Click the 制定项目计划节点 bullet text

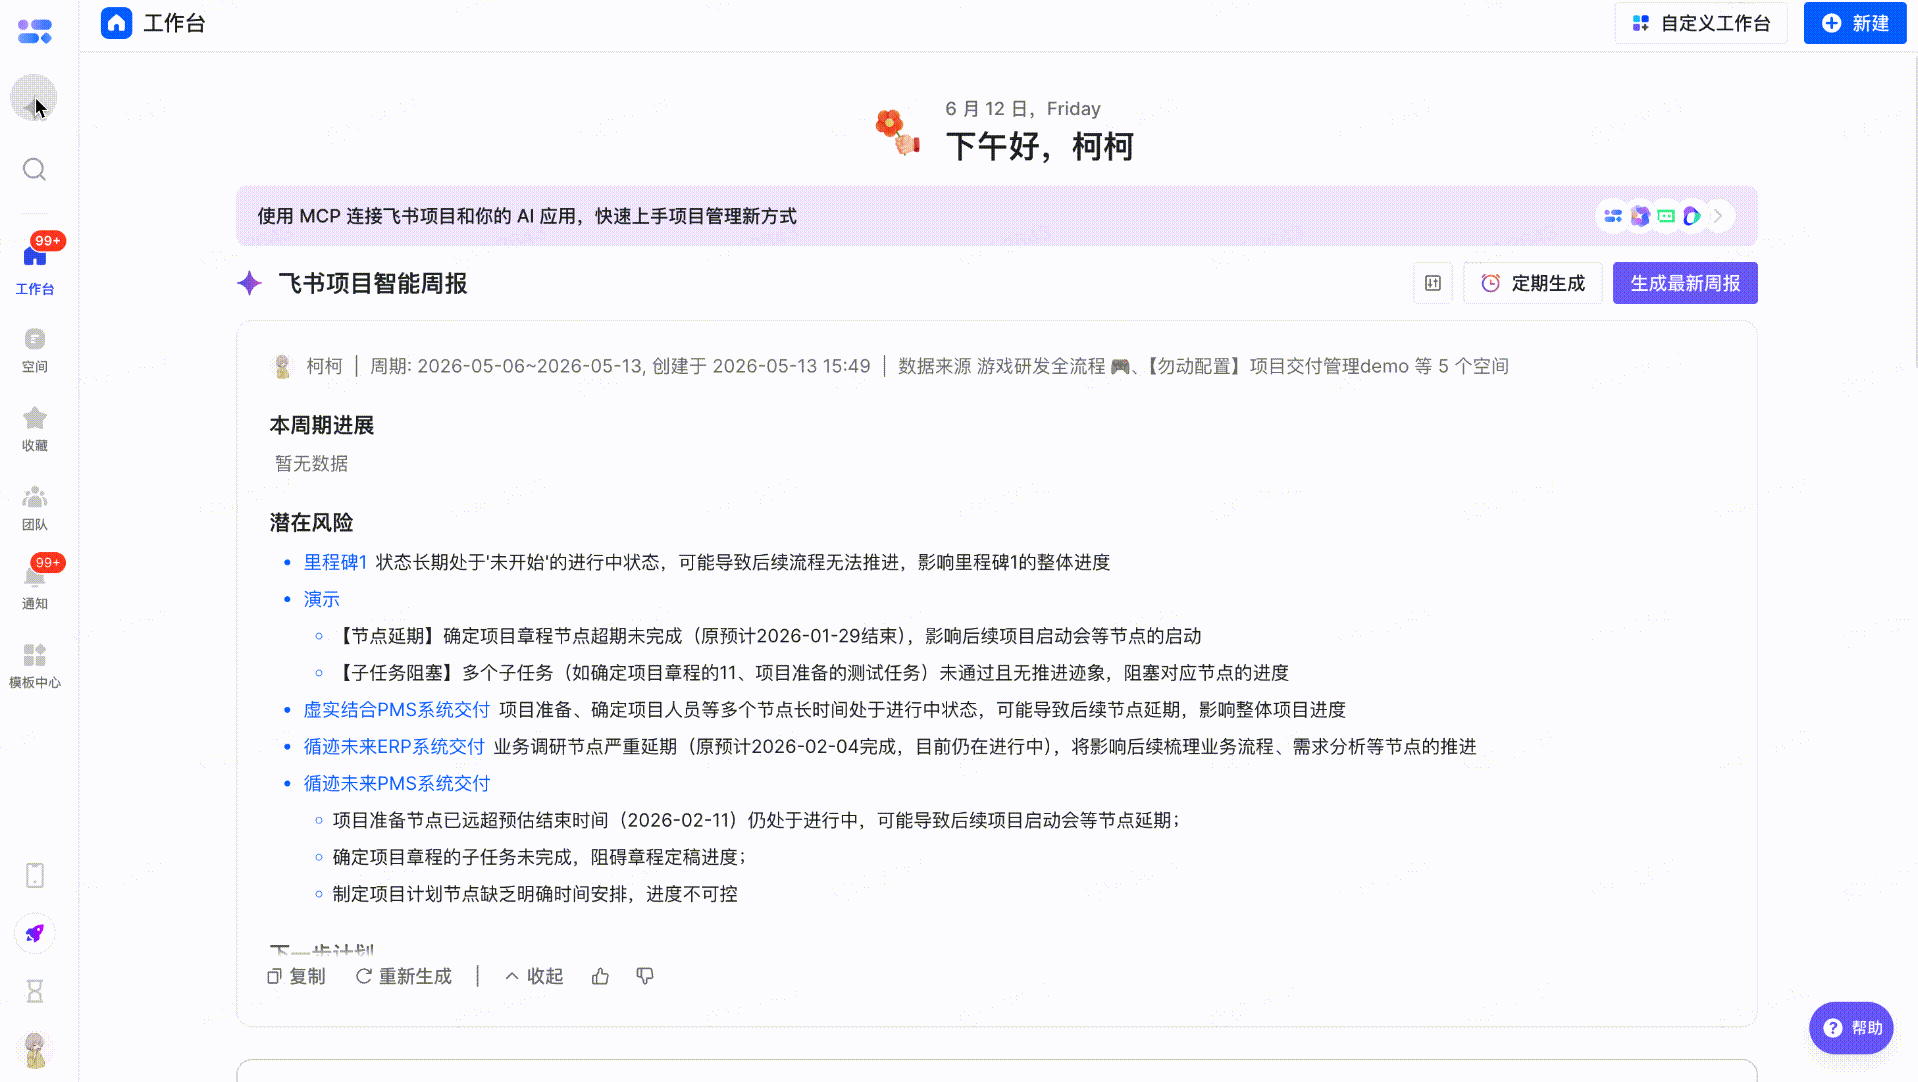[535, 894]
